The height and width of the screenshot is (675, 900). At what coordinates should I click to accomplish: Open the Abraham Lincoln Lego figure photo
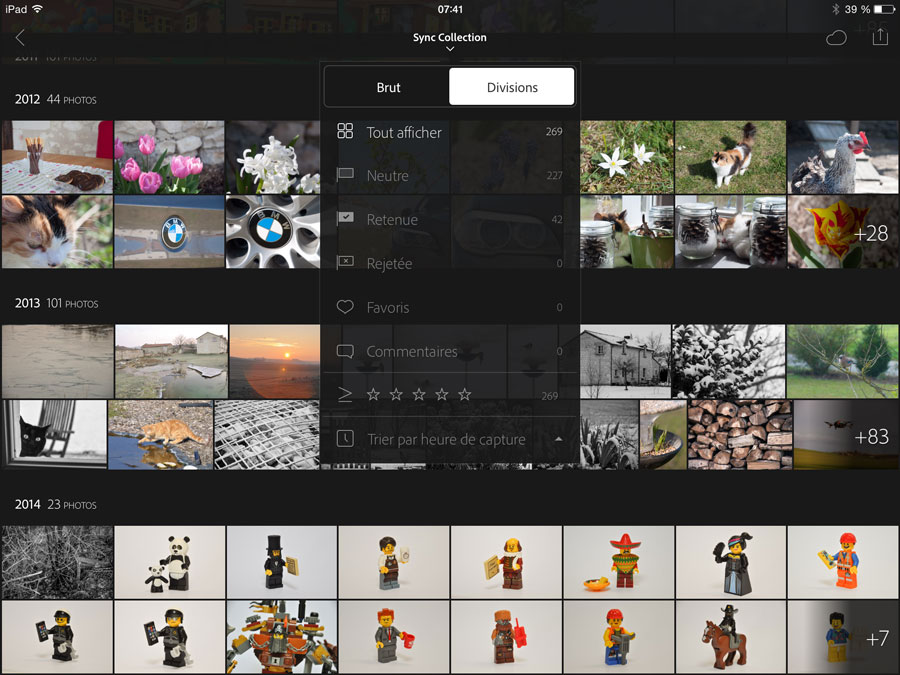pos(281,562)
